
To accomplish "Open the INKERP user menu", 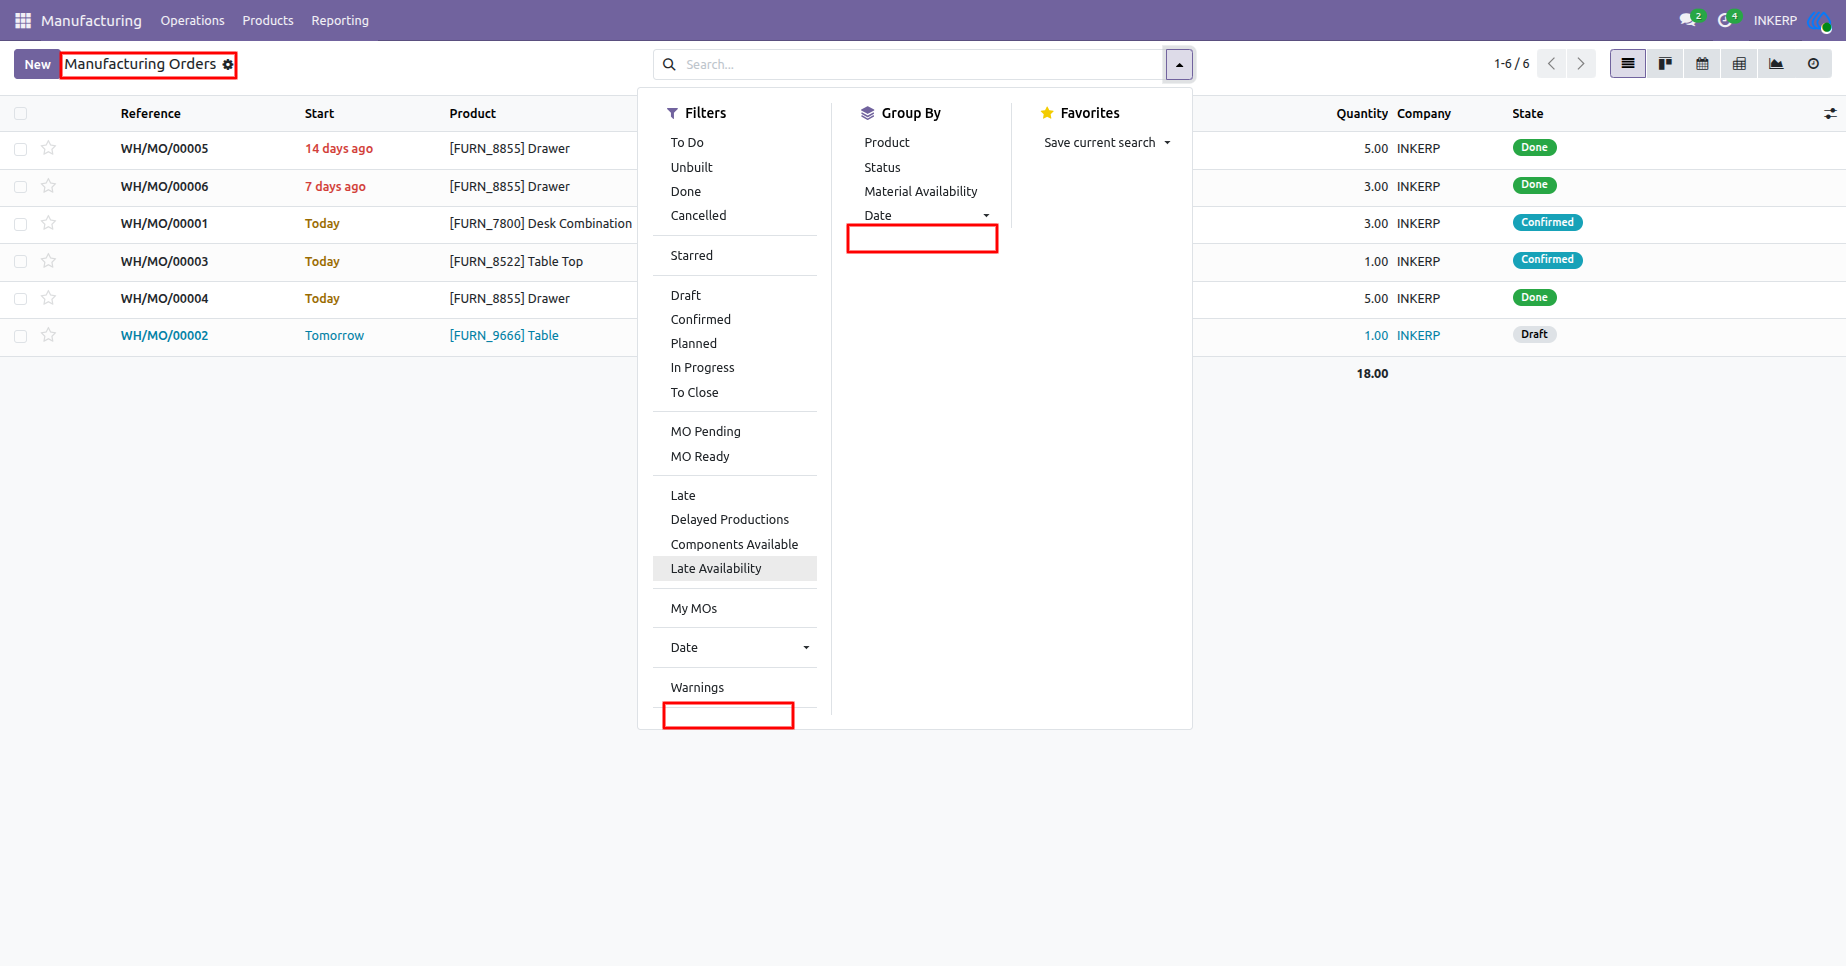I will [1790, 20].
